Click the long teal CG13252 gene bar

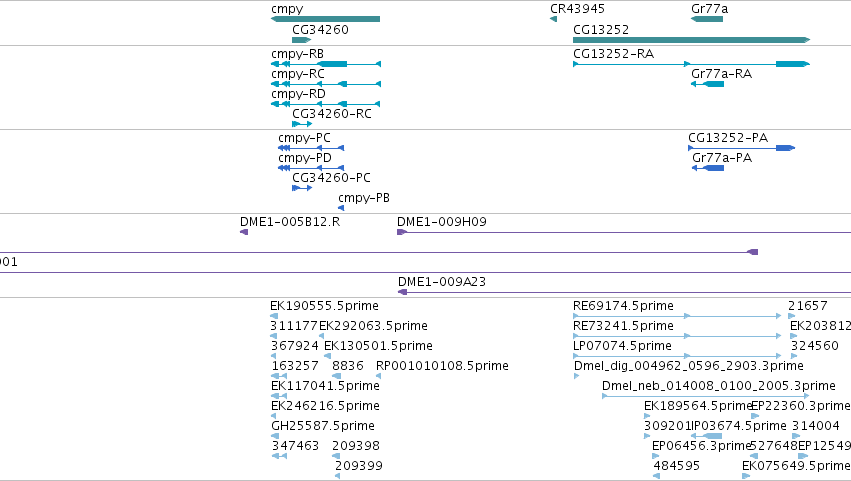coord(691,40)
